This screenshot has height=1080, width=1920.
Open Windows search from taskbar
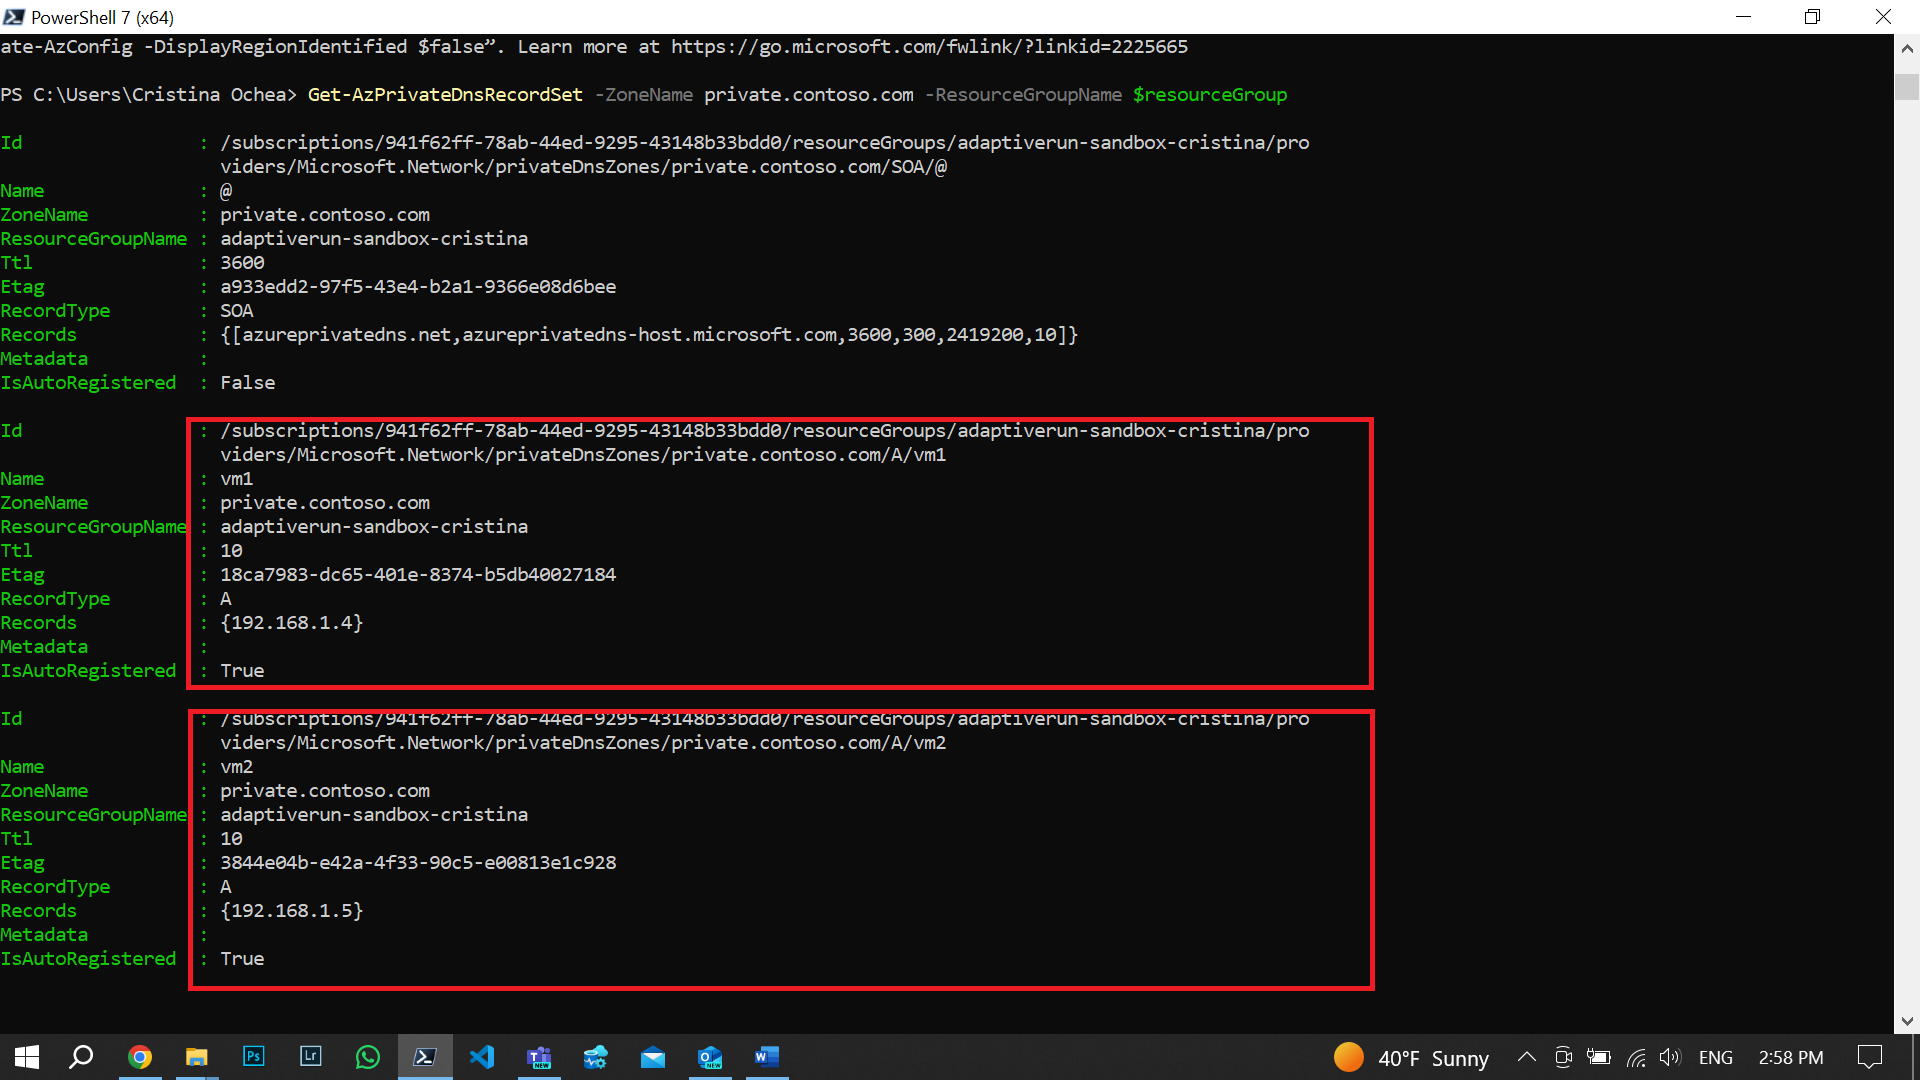tap(81, 1057)
